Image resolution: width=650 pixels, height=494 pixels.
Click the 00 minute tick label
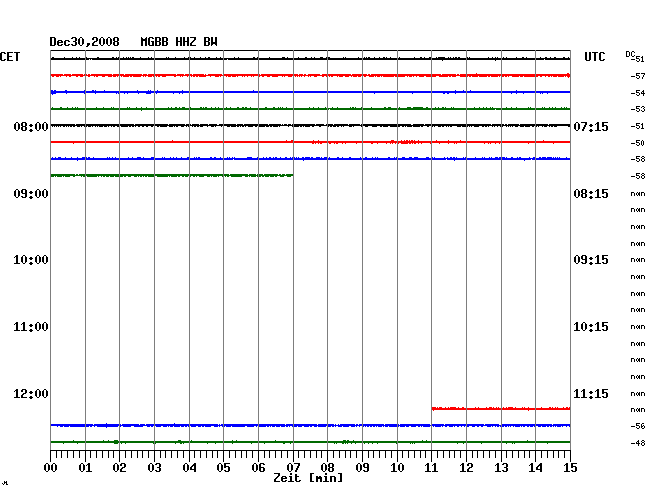pyautogui.click(x=51, y=468)
